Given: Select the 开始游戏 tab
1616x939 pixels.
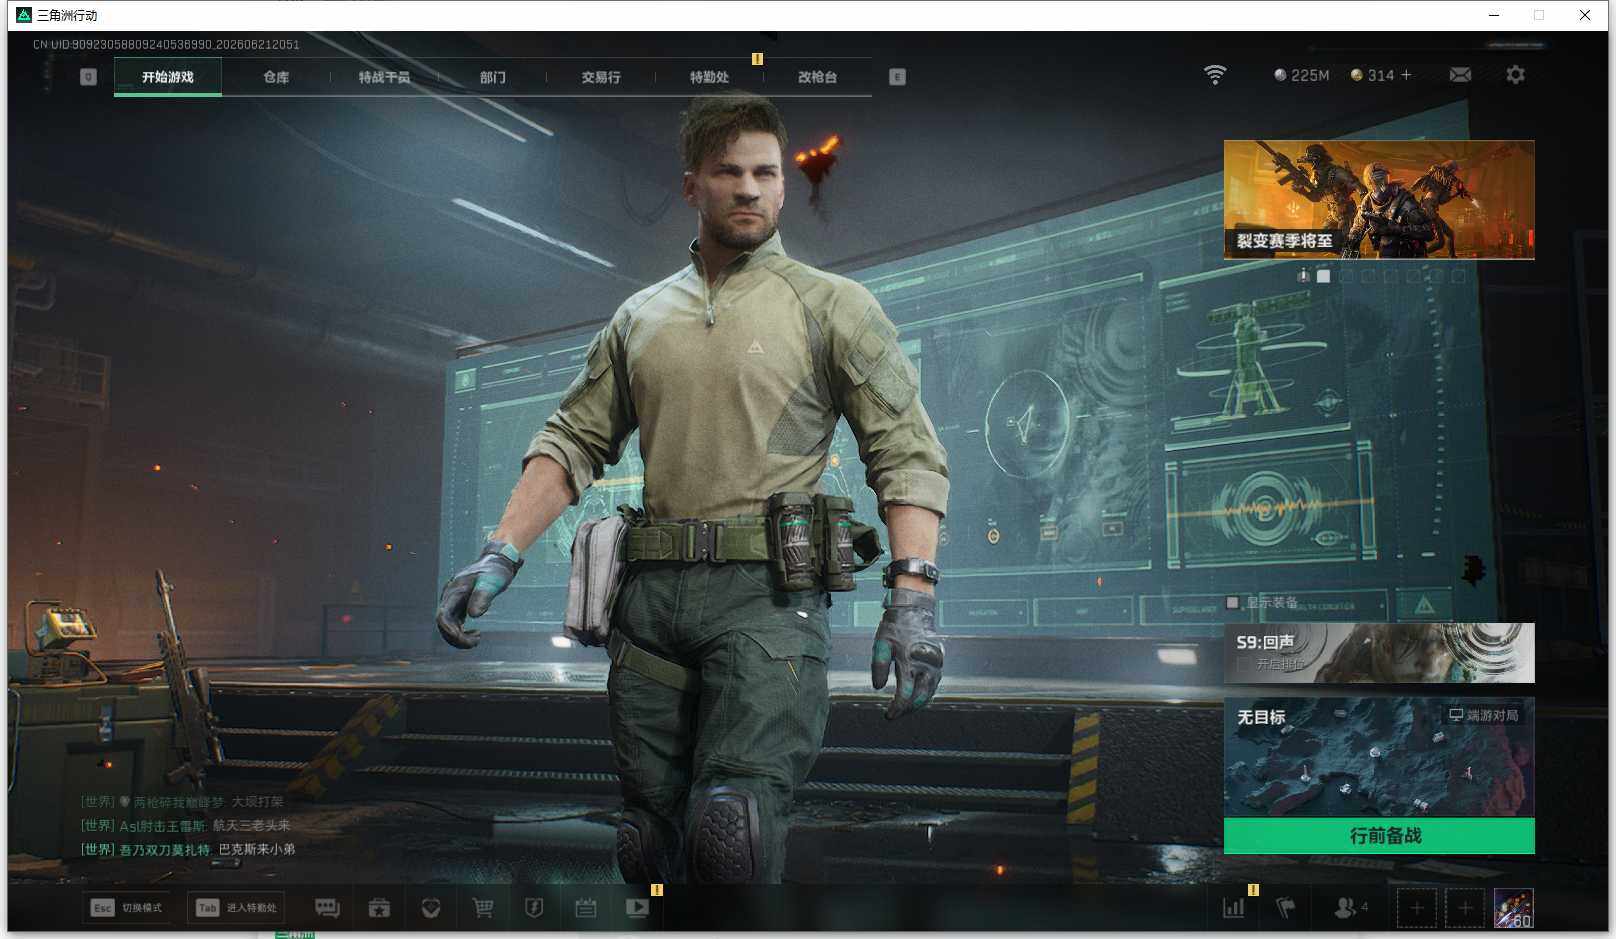Looking at the screenshot, I should tap(168, 77).
